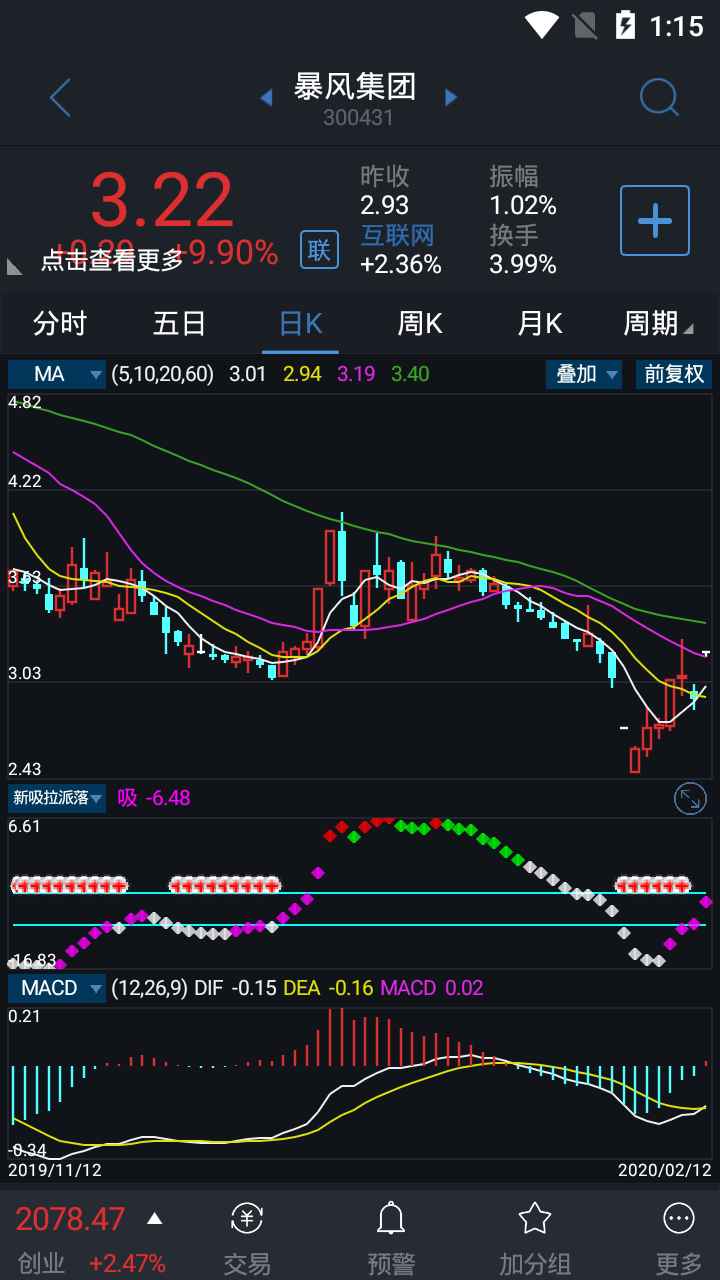Toggle the 前复权 adjustment button
The width and height of the screenshot is (720, 1280).
tap(673, 374)
